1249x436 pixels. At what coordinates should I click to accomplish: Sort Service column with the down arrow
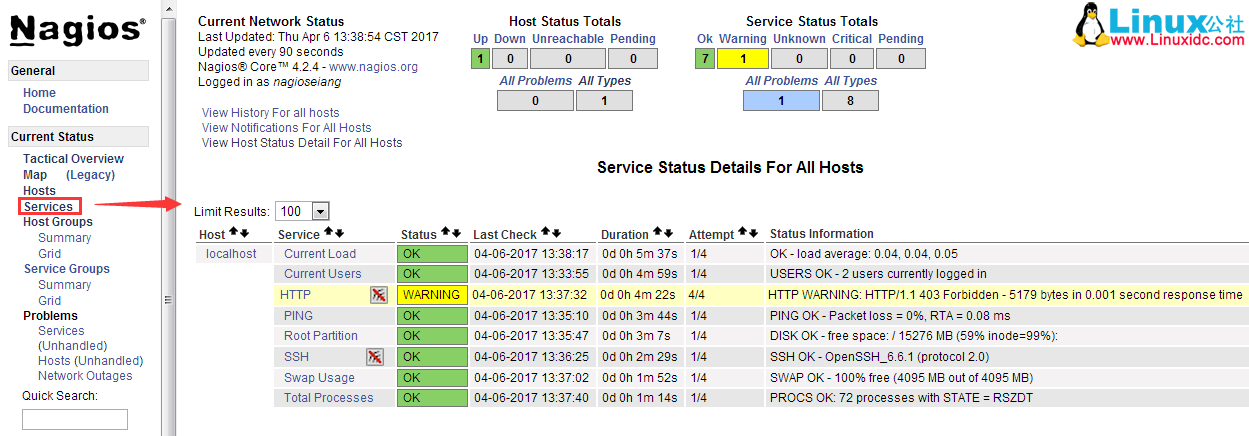(339, 235)
